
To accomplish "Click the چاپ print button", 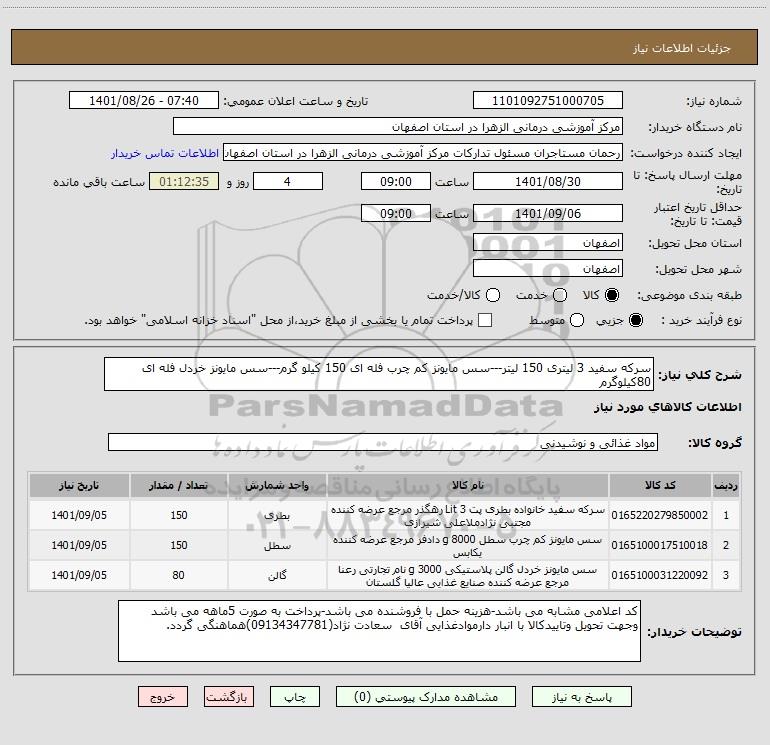I will (295, 697).
